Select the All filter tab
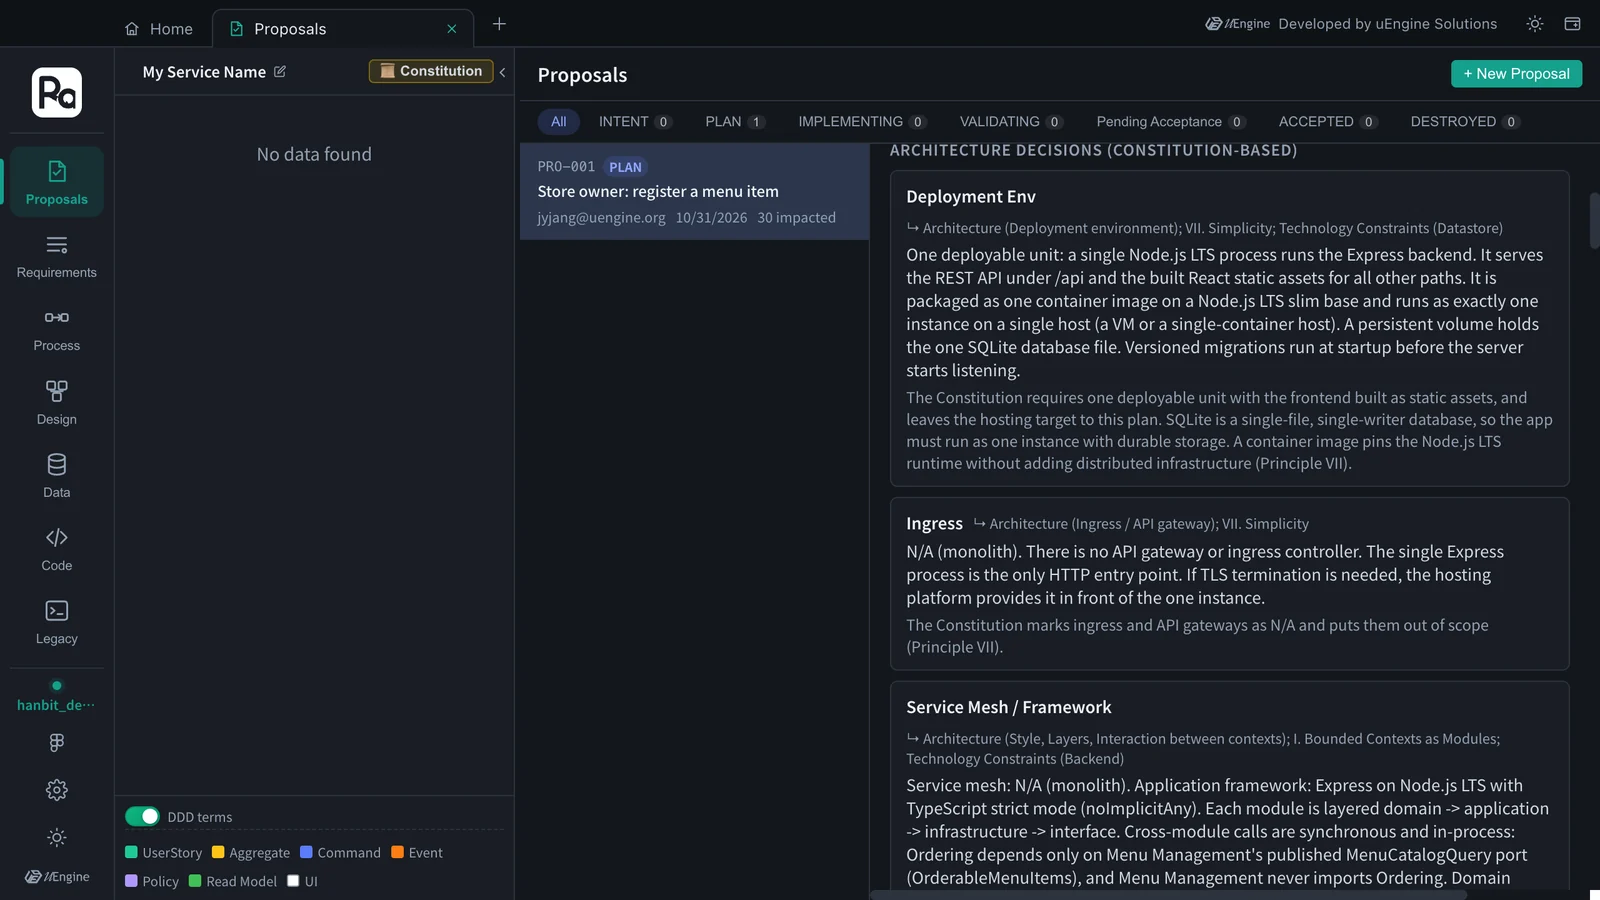 (558, 121)
